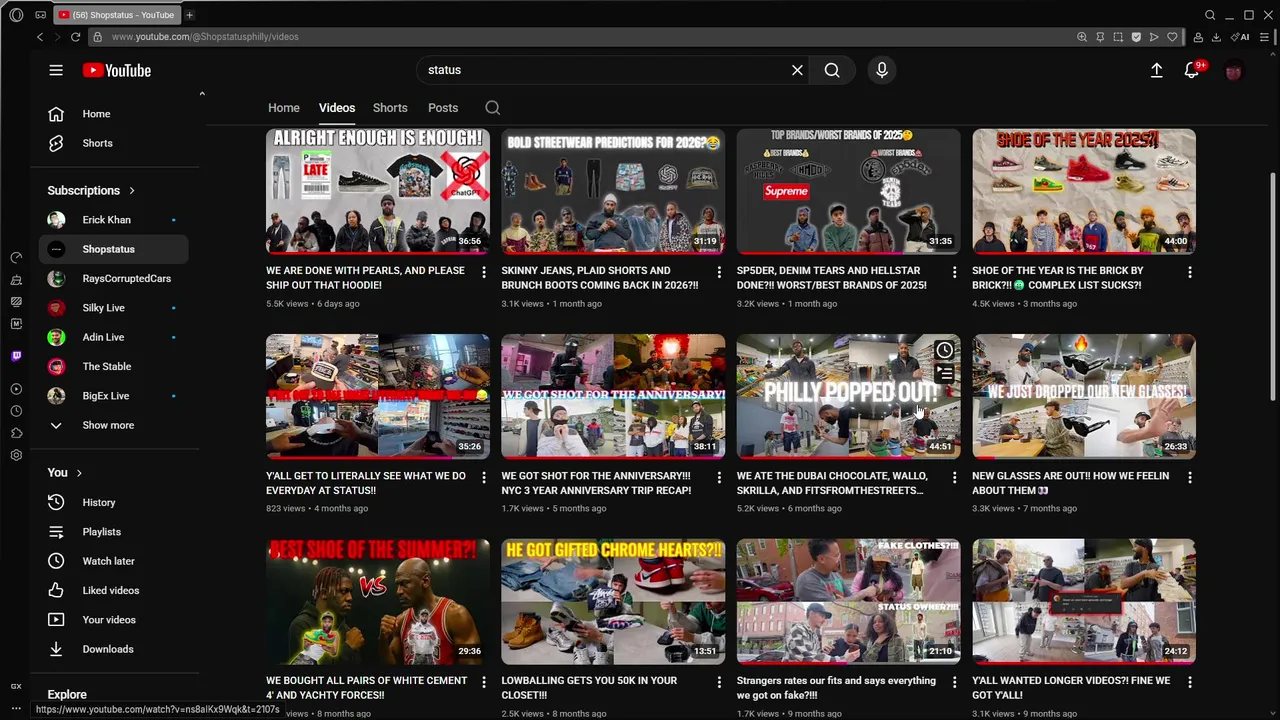Expand Show more subscriptions
The image size is (1280, 720).
(x=113, y=425)
